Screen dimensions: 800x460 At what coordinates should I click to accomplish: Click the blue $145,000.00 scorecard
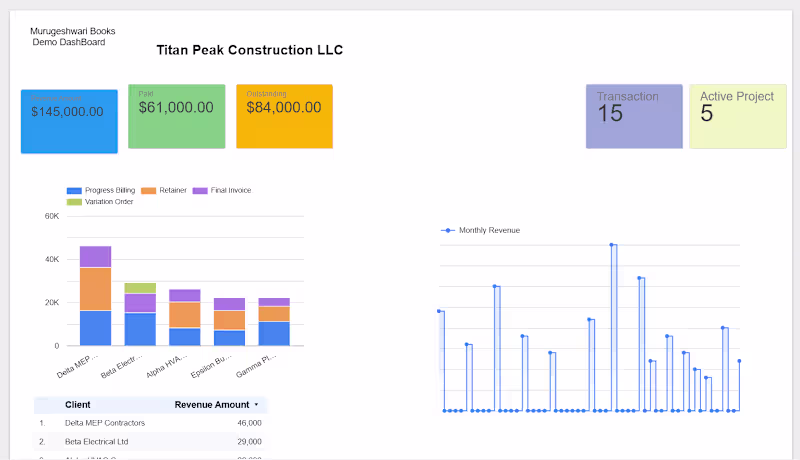69,121
